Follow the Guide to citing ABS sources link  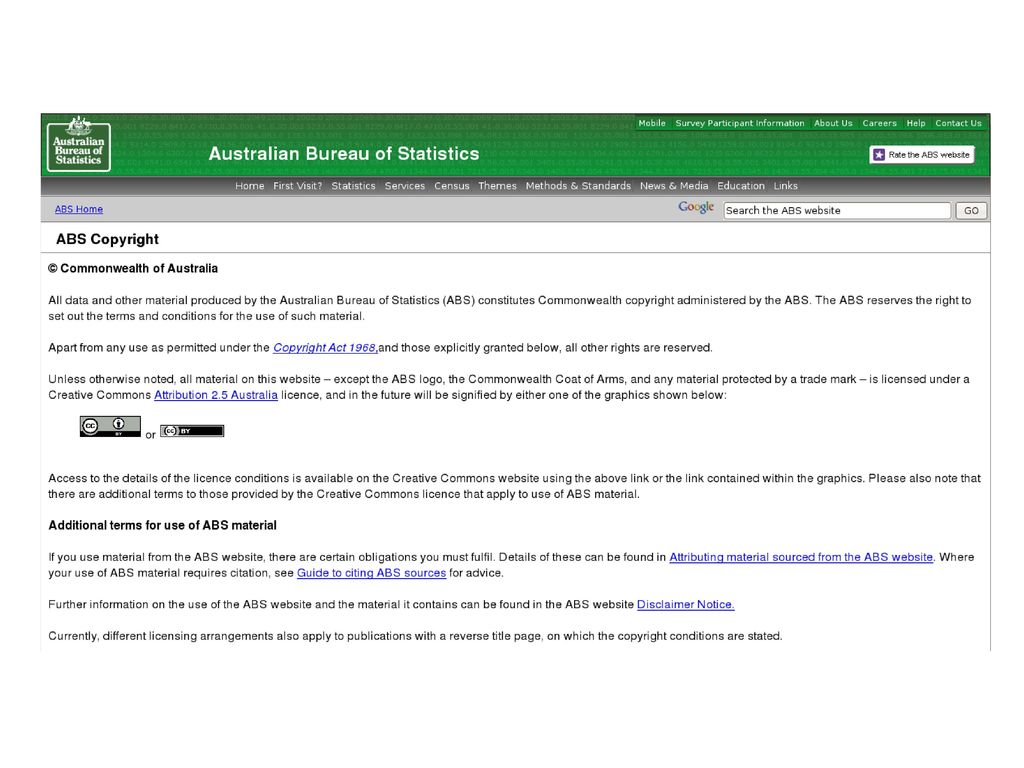tap(372, 573)
